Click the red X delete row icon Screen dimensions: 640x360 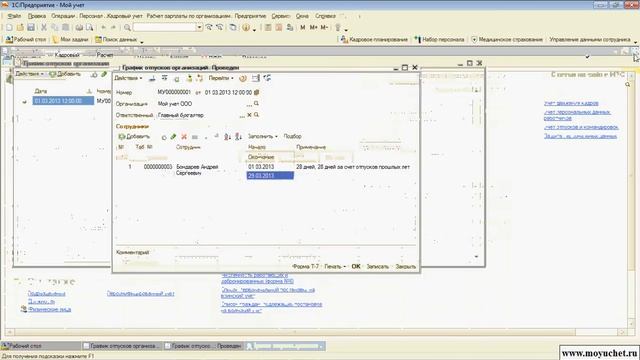coord(184,137)
